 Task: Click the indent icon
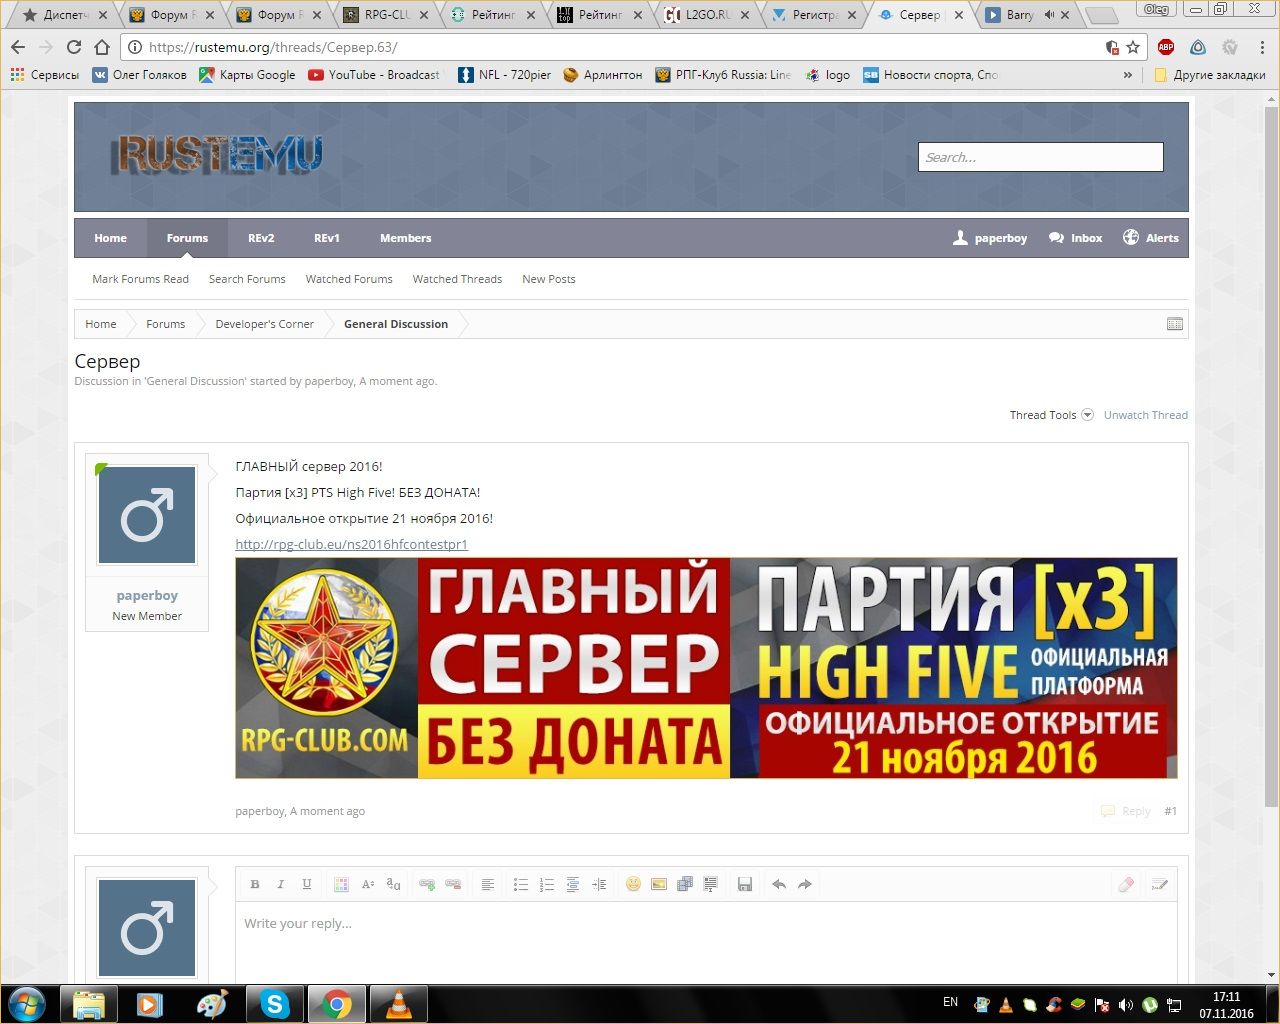[x=599, y=884]
